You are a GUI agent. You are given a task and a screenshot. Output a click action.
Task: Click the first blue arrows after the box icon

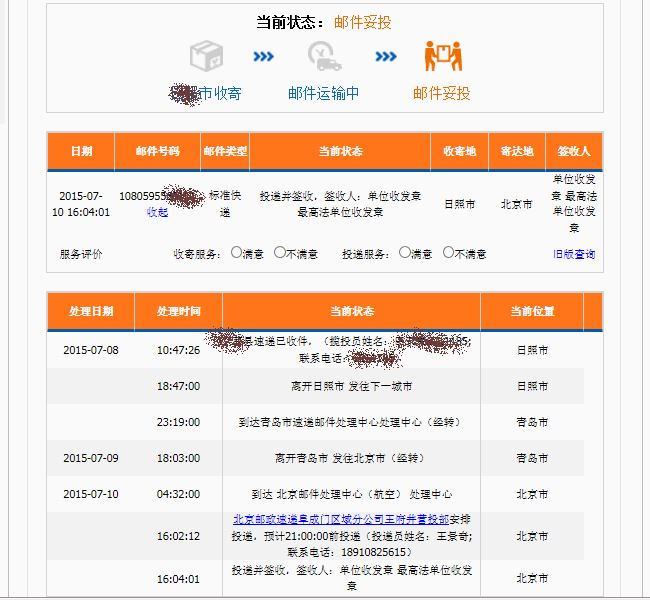point(263,57)
